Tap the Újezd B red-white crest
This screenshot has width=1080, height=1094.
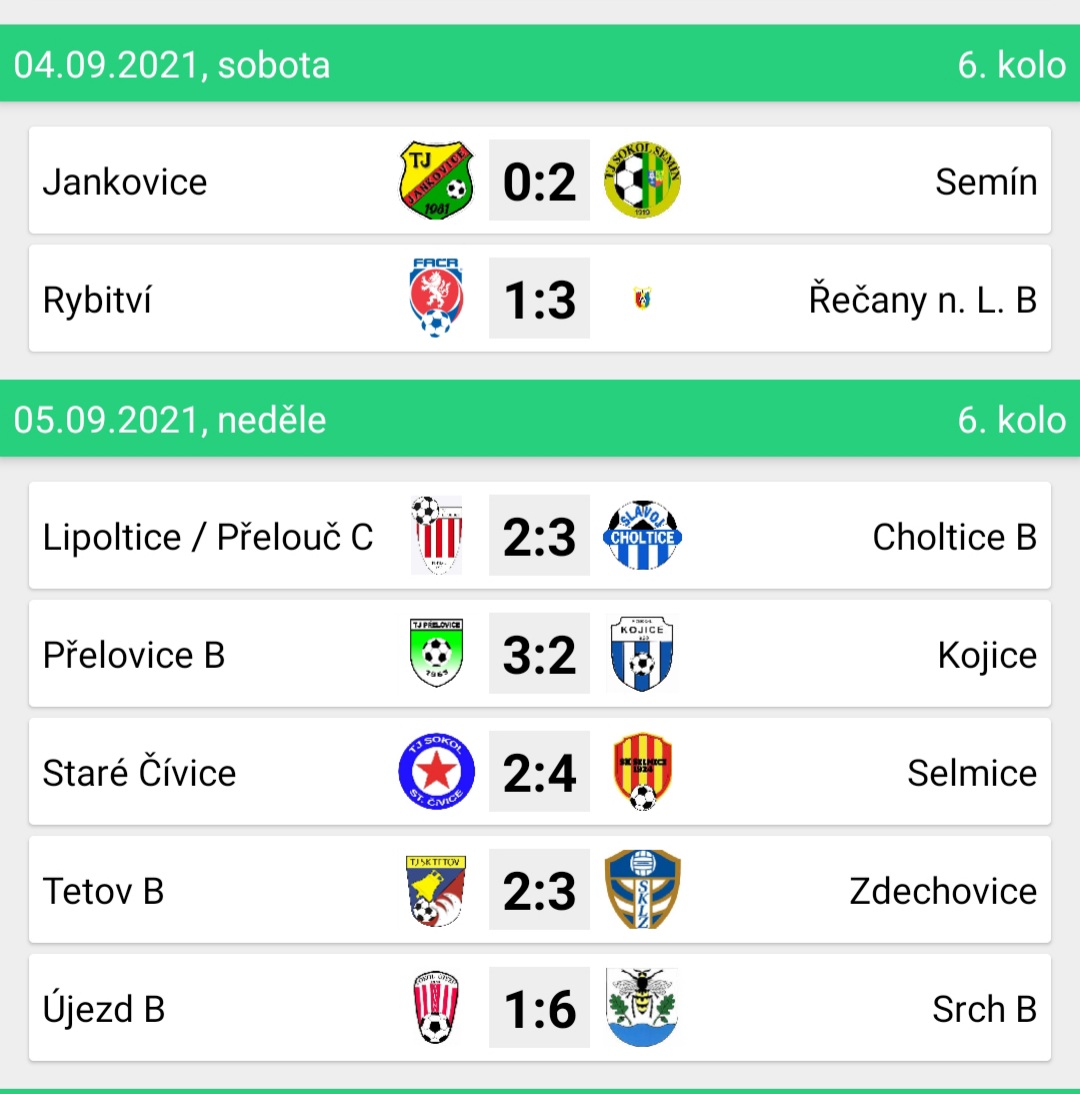(x=436, y=1007)
